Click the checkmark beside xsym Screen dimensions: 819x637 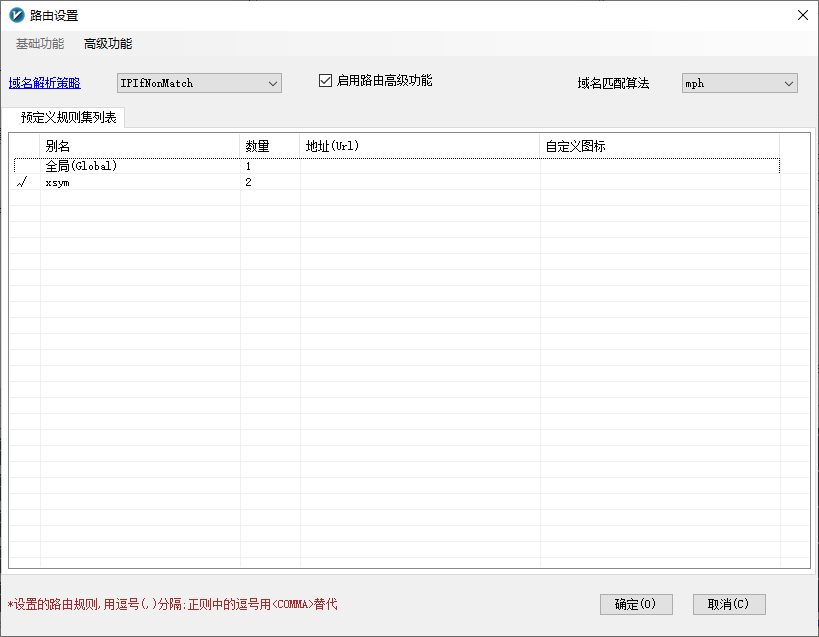pos(22,182)
